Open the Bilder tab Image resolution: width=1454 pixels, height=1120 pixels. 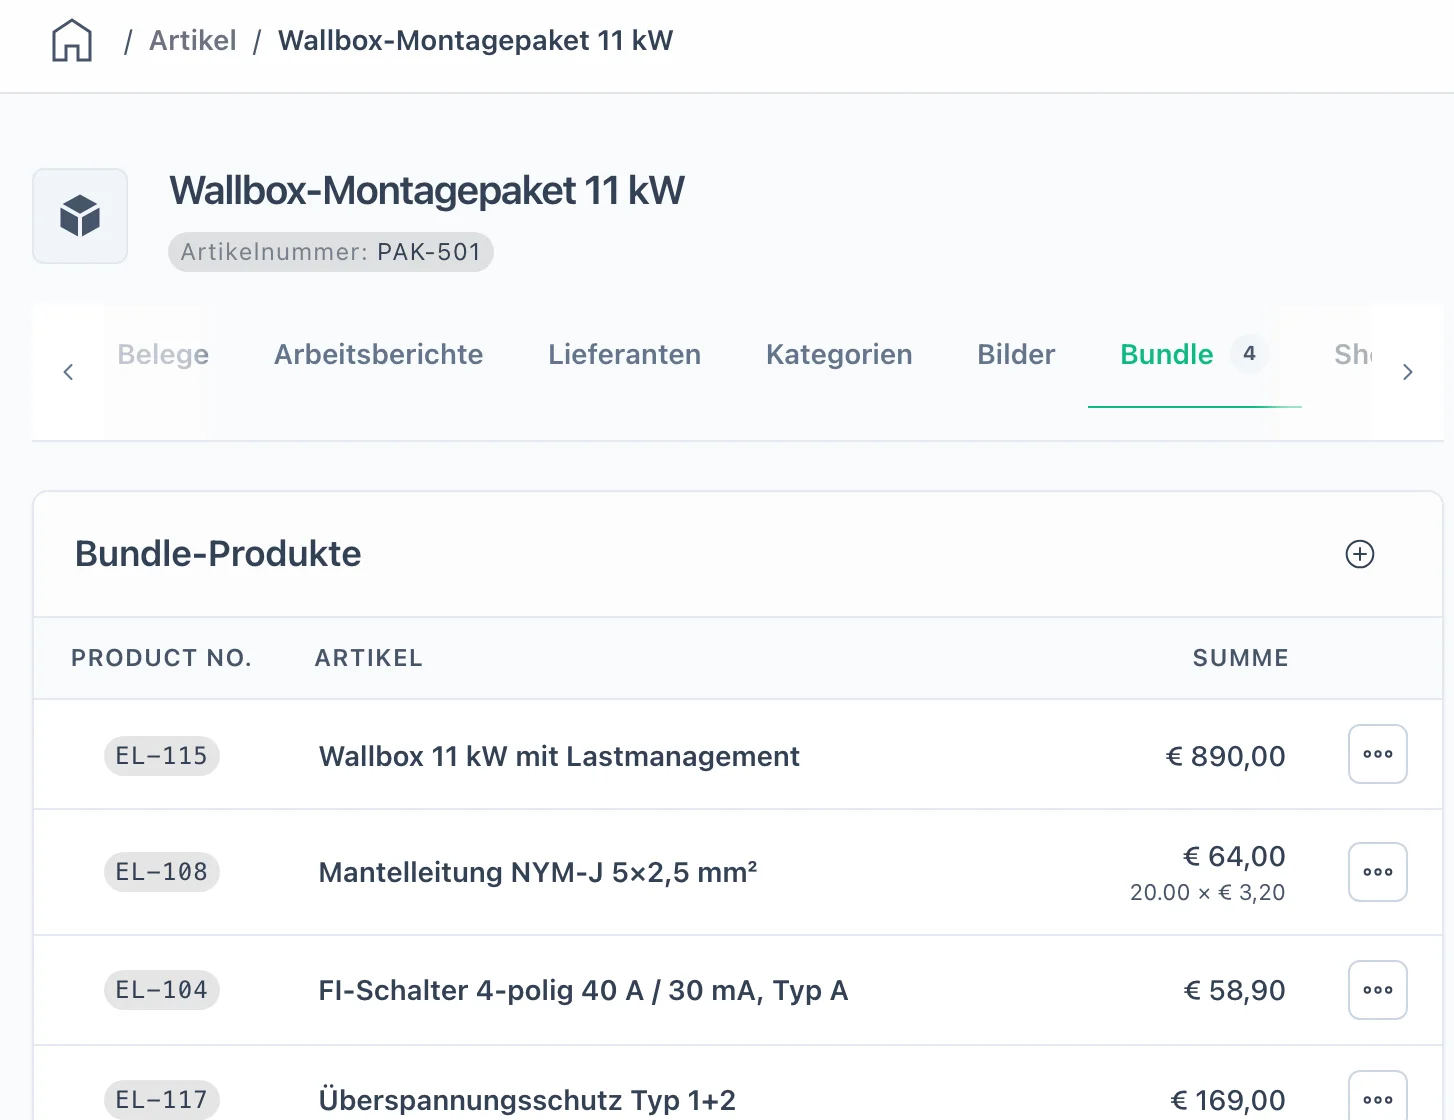1016,354
